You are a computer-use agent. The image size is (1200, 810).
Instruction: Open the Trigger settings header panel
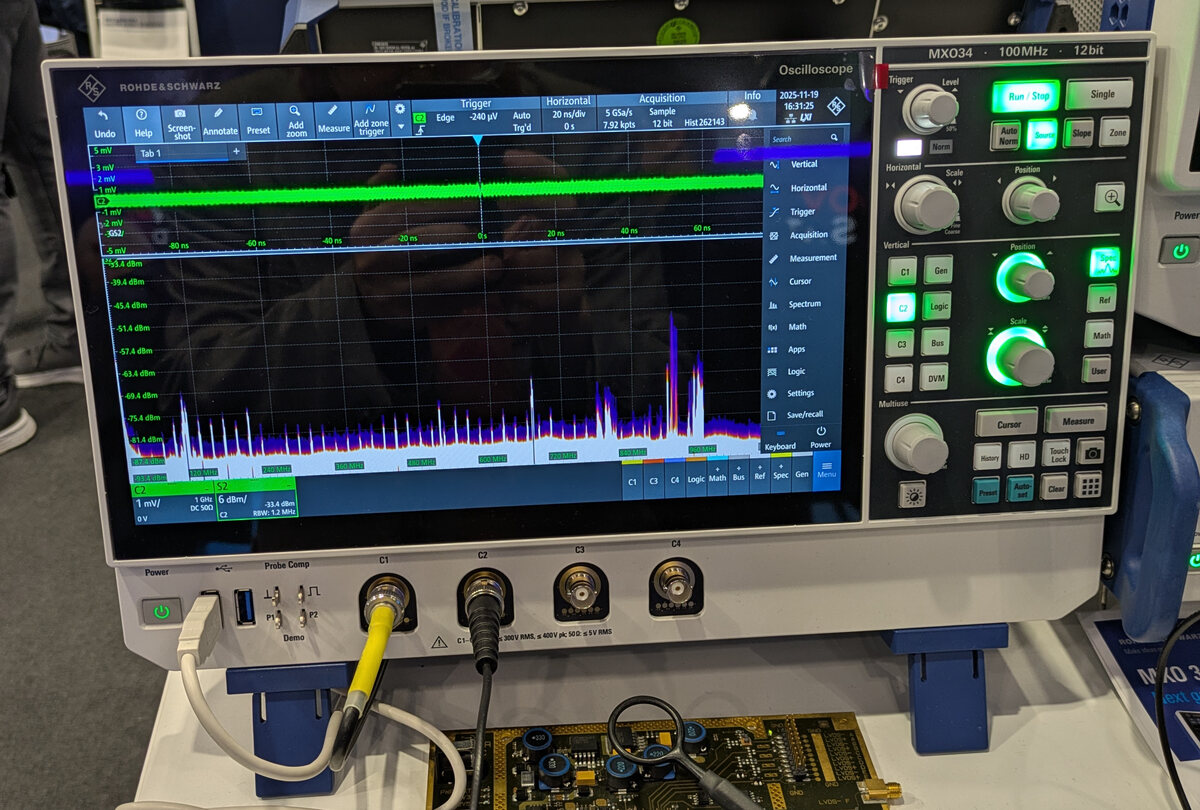475,116
